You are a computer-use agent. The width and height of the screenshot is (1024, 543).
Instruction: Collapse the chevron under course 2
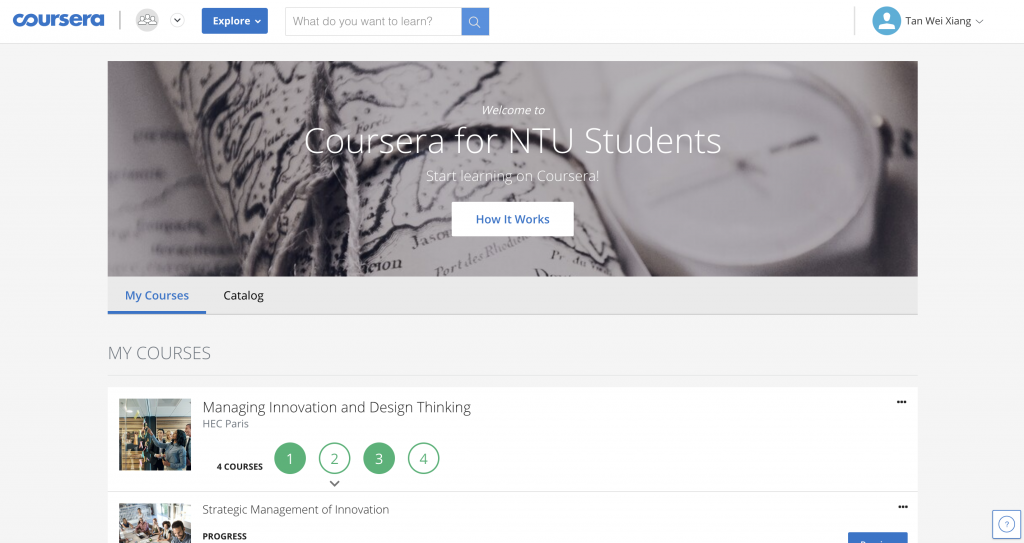(334, 484)
